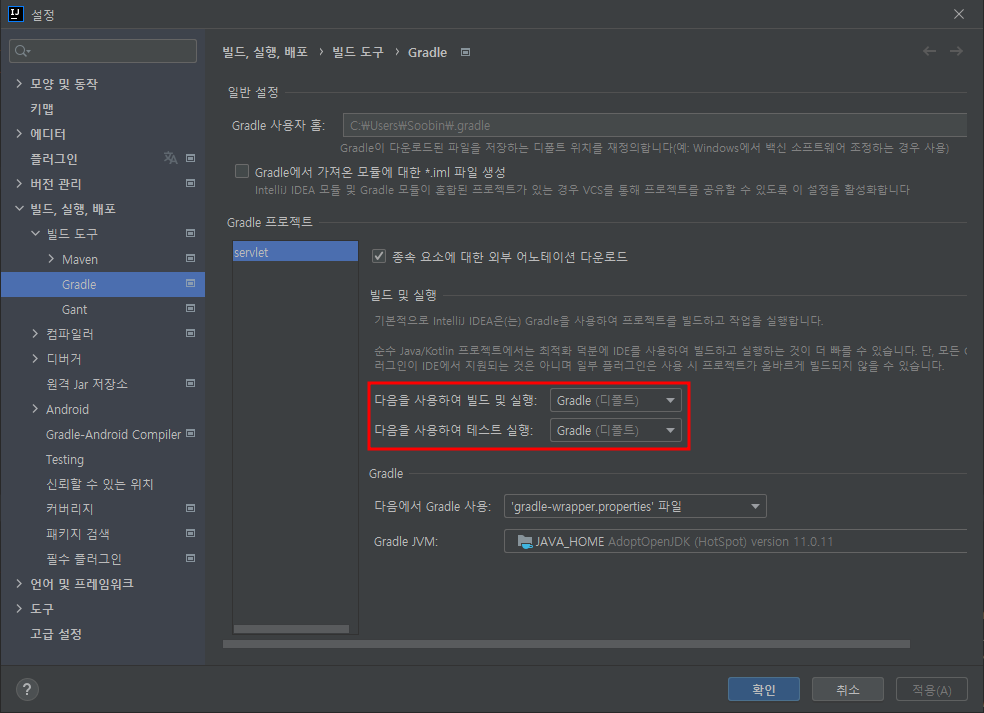
Task: Click the project-level icon beside 원격 Jar 저장소
Action: [191, 383]
